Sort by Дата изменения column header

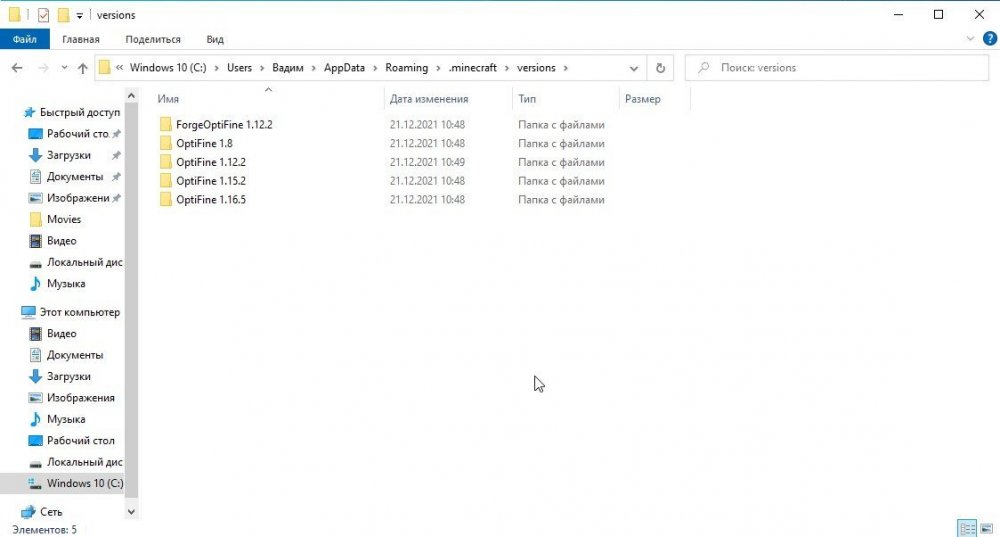coord(429,99)
